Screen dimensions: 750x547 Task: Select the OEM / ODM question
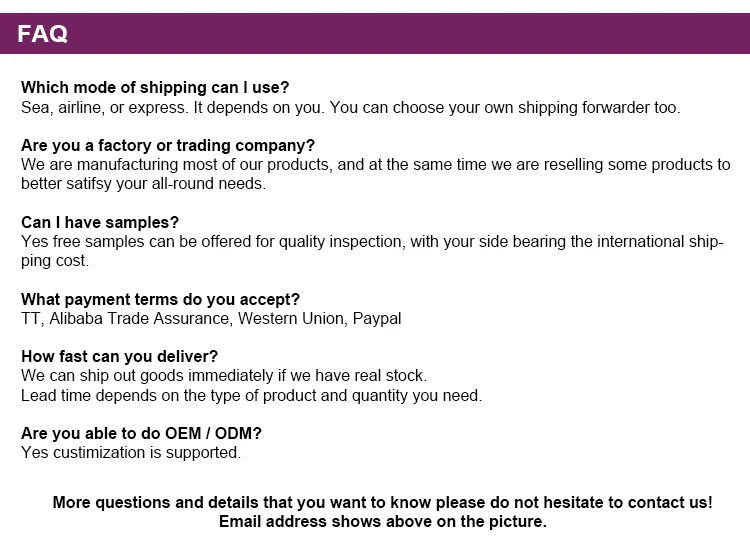[x=141, y=433]
